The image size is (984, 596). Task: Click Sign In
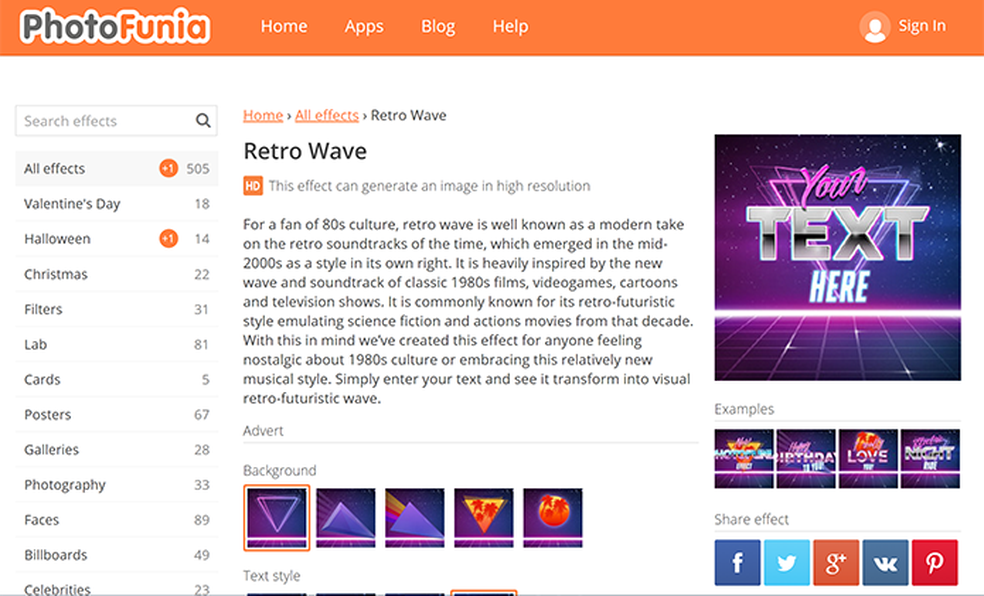click(x=922, y=26)
